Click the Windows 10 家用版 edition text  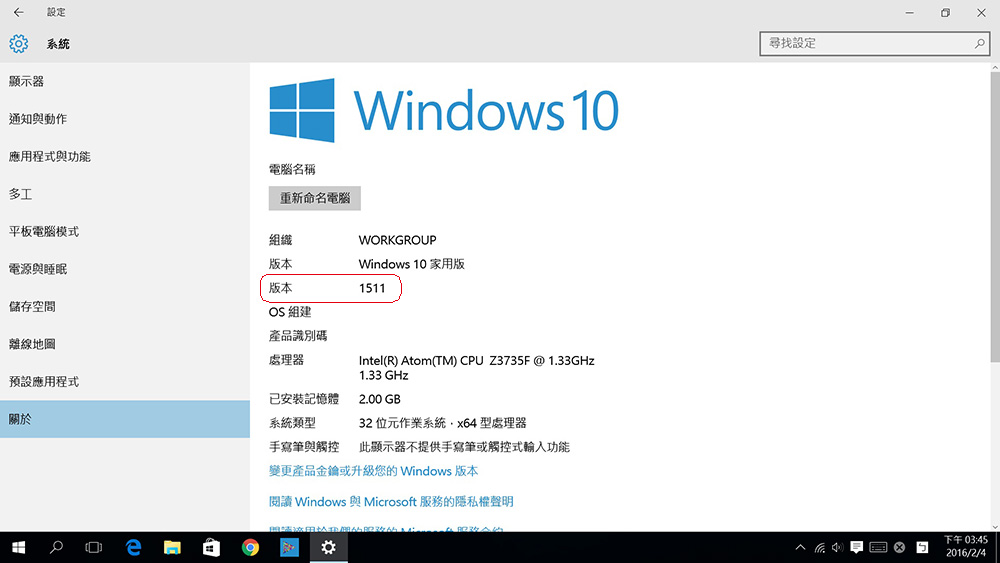[411, 264]
